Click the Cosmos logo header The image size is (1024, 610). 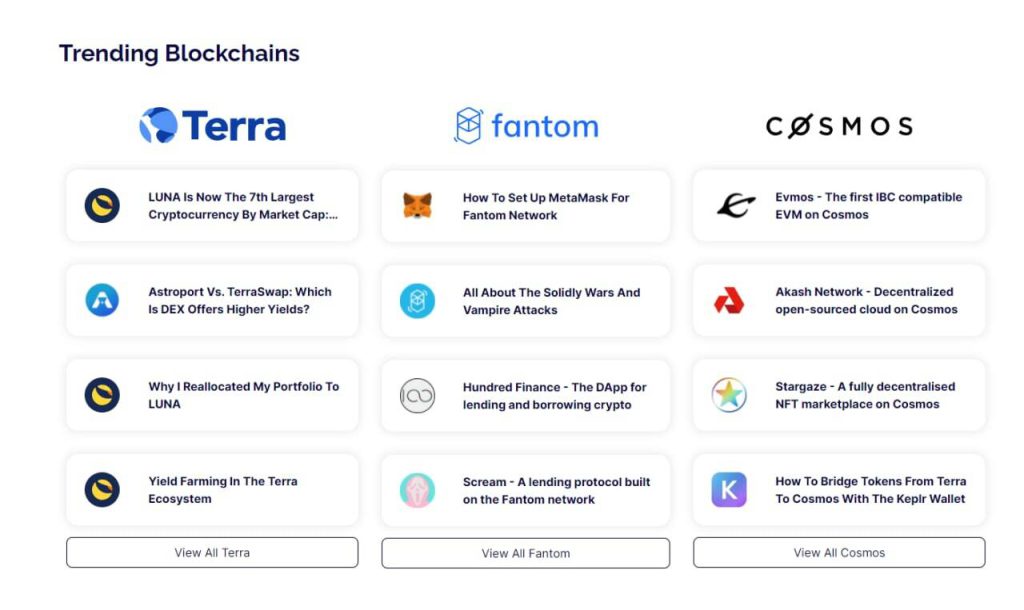tap(839, 126)
